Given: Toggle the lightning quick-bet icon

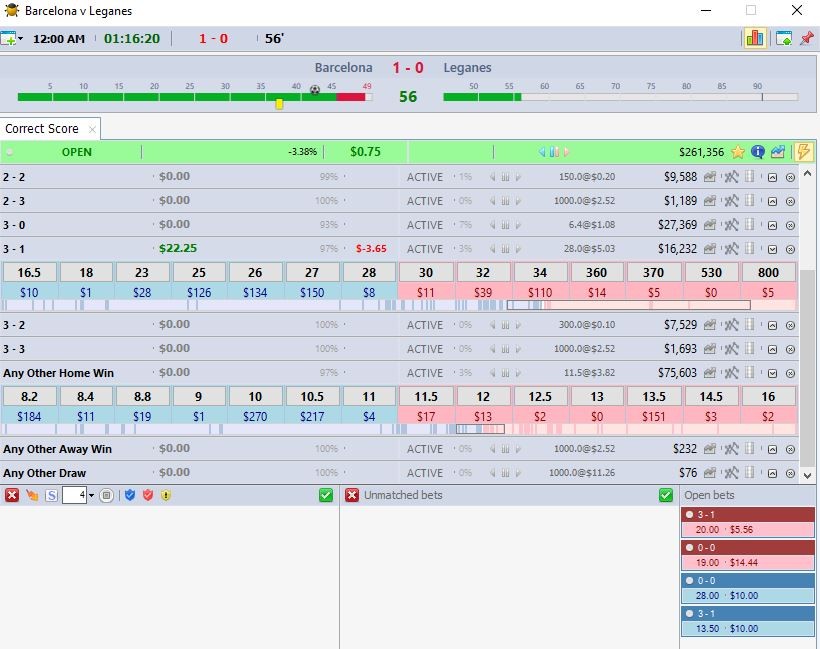Looking at the screenshot, I should 803,152.
